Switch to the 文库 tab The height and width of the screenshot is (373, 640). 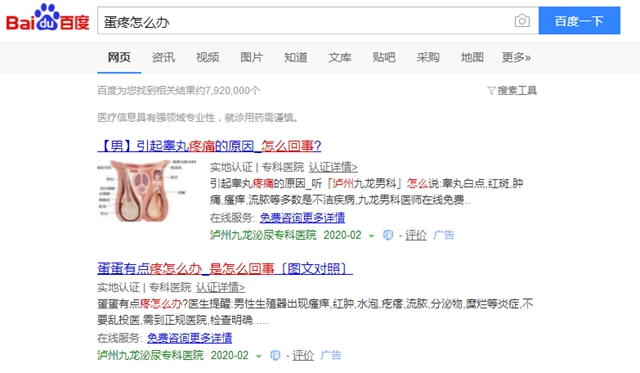(340, 58)
